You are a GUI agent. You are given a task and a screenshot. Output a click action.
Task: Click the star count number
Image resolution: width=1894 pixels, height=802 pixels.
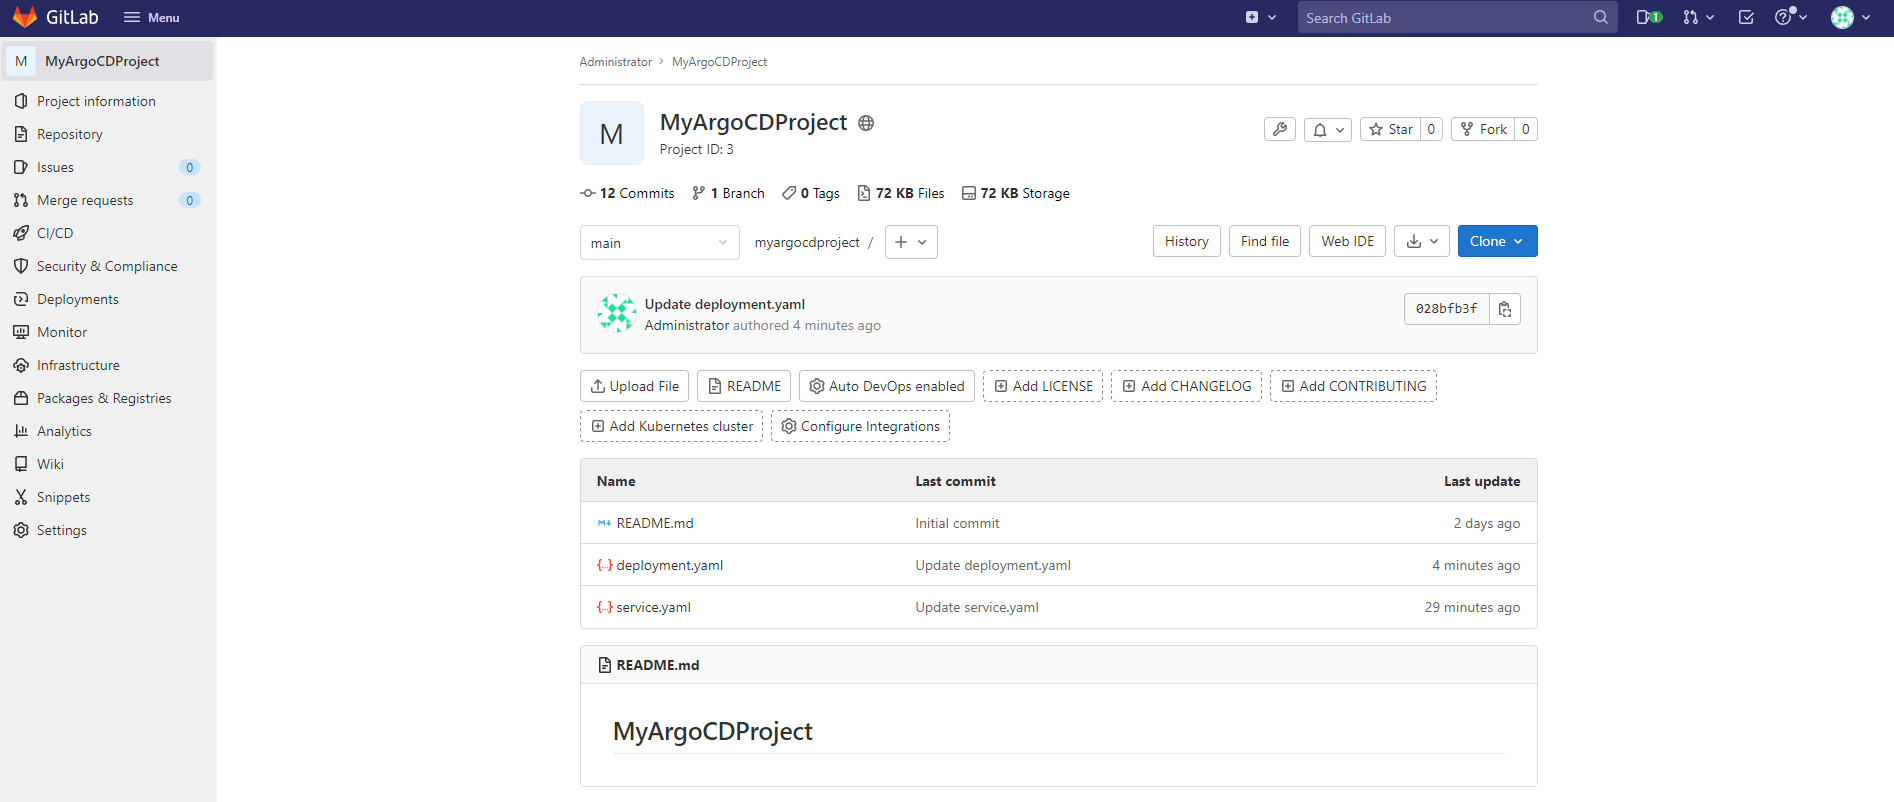1431,129
